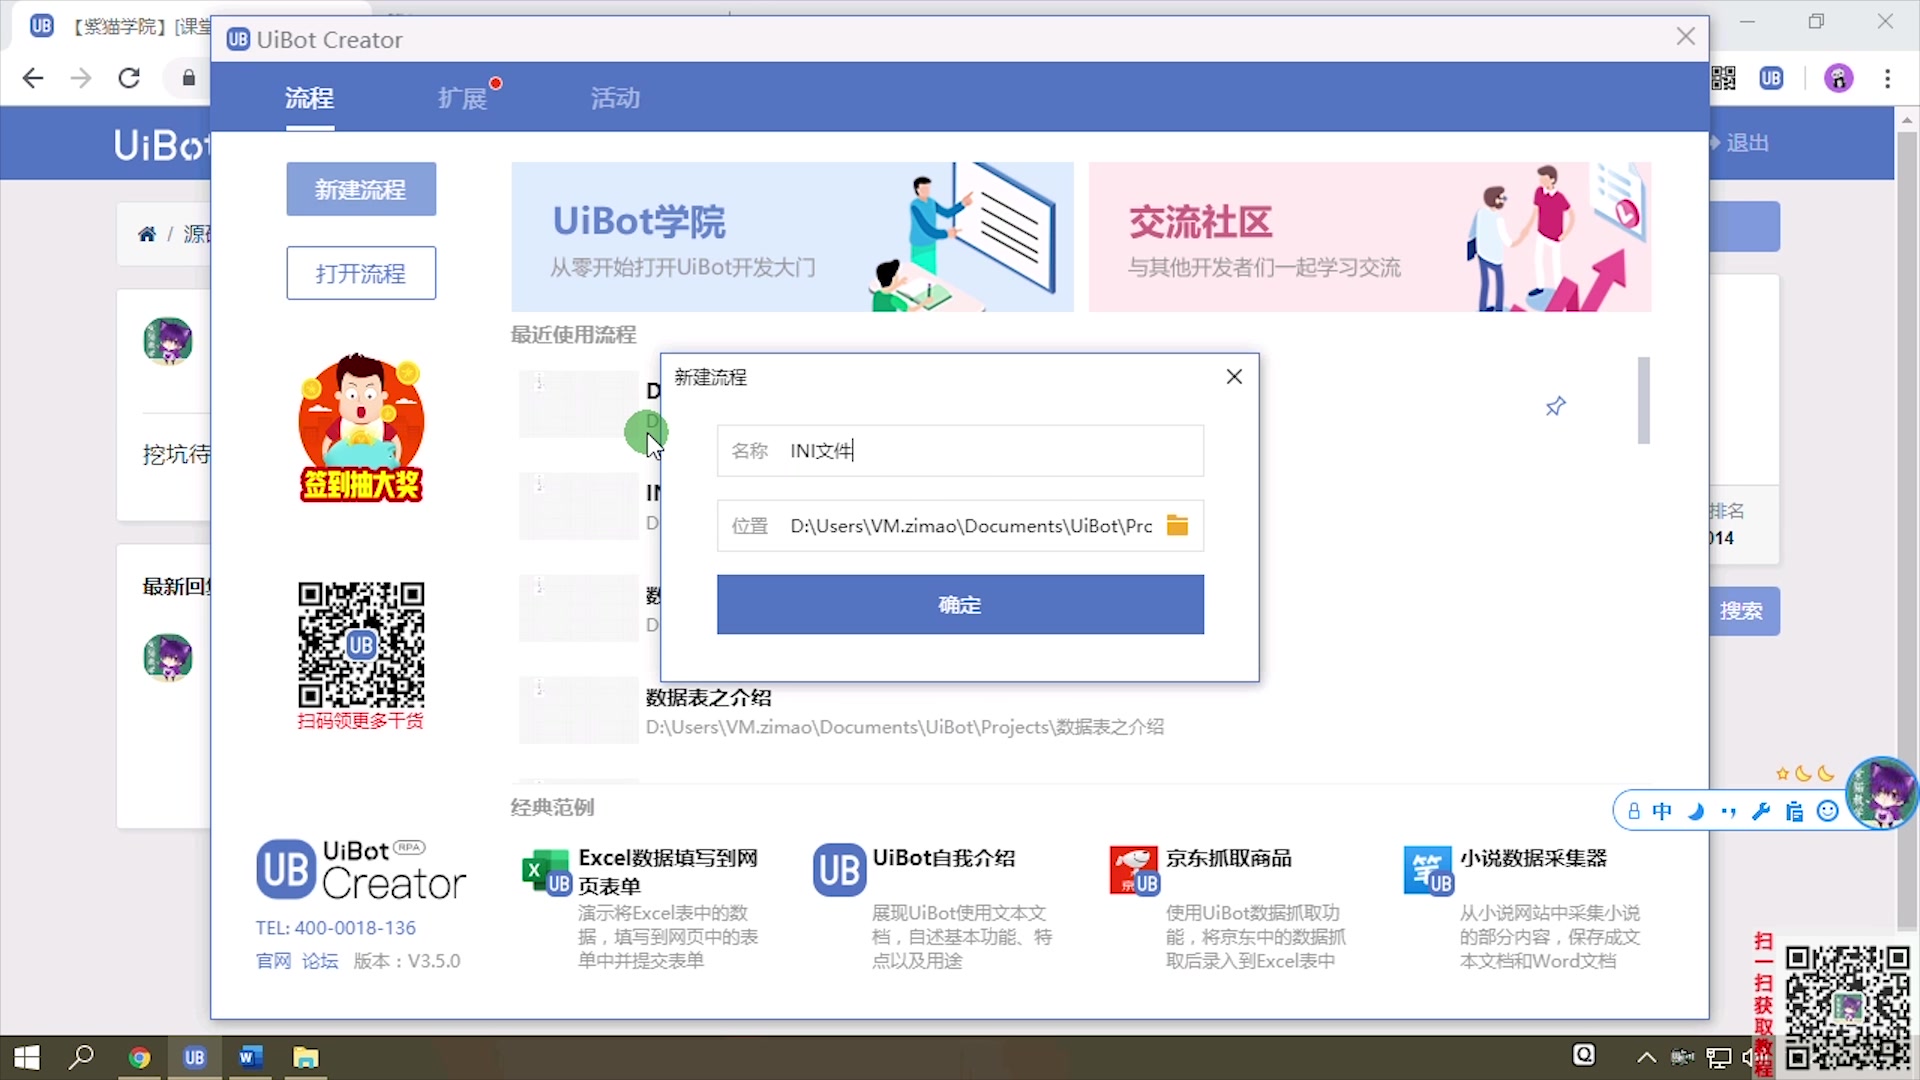Click the 打开流程 button

(x=360, y=273)
